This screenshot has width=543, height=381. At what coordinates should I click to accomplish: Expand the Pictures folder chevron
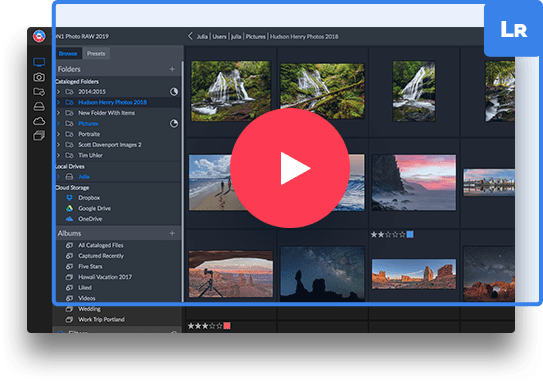59,123
